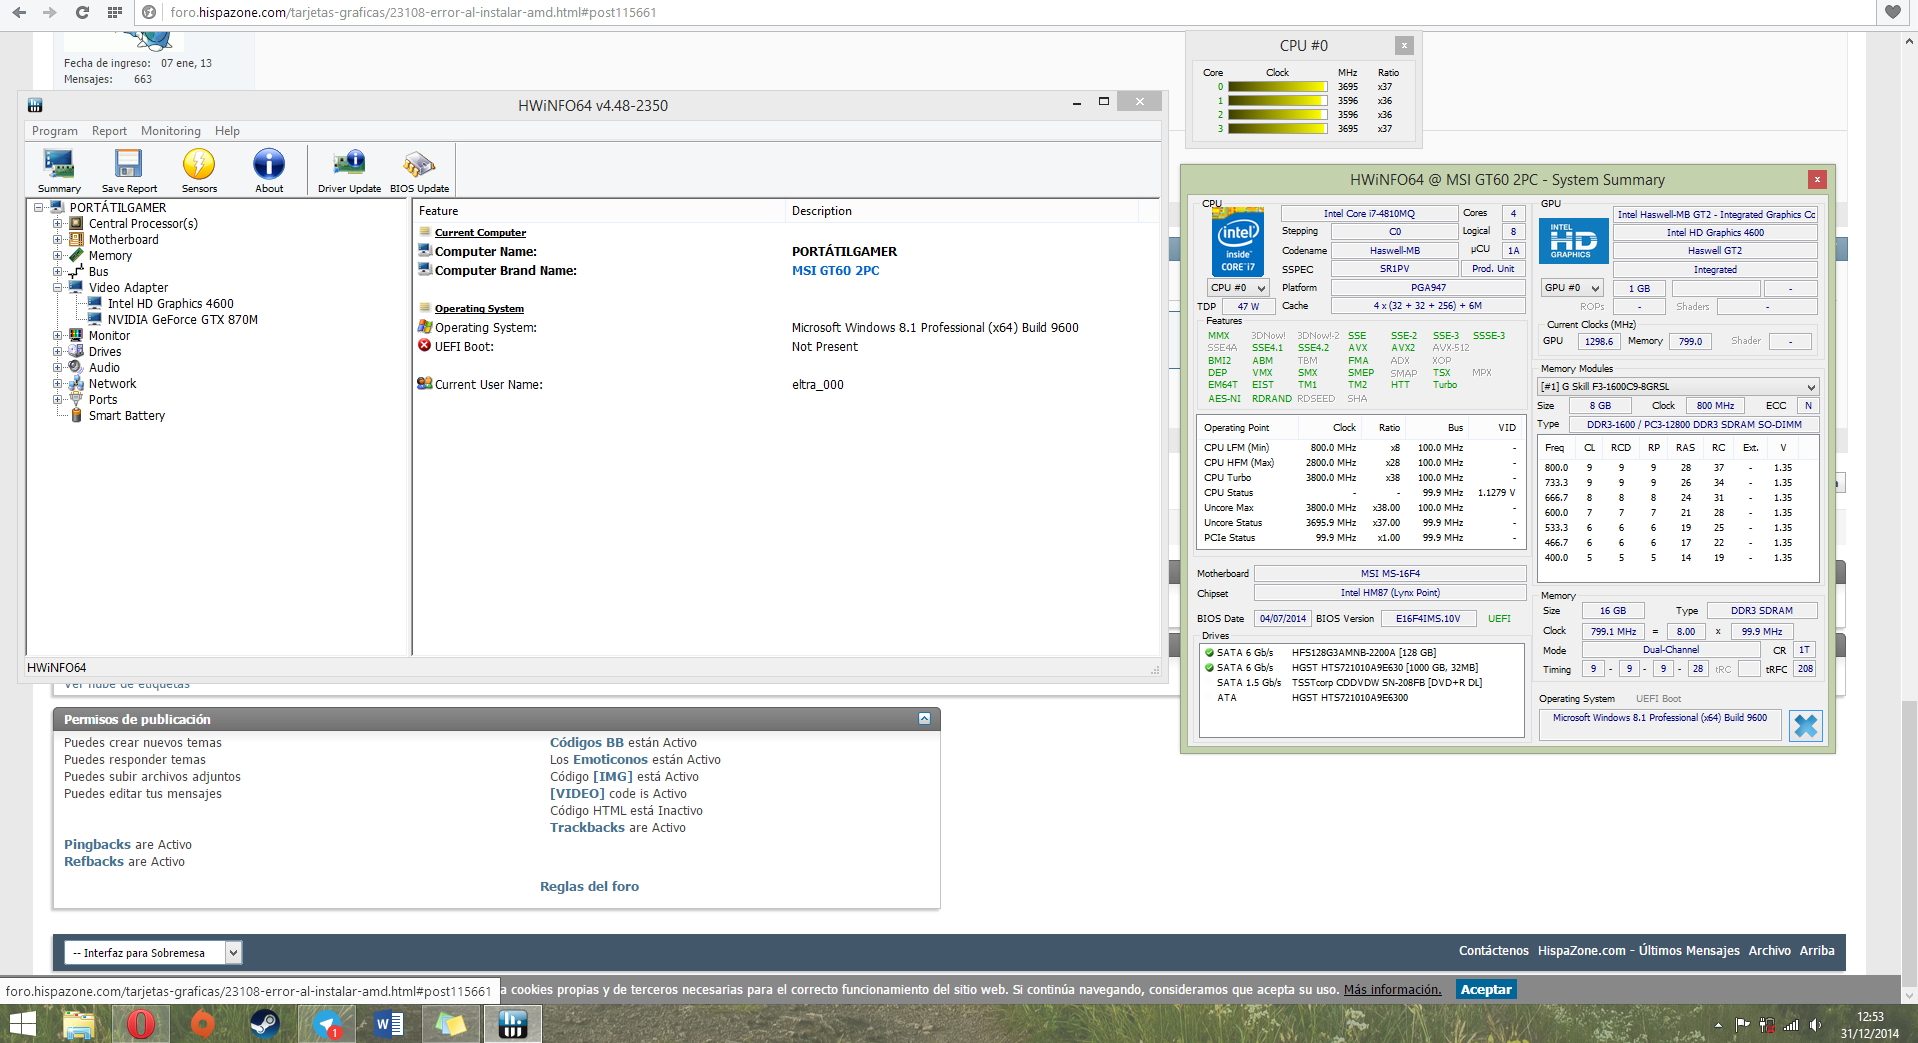Click the Feature column header
This screenshot has width=1918, height=1043.
(600, 211)
